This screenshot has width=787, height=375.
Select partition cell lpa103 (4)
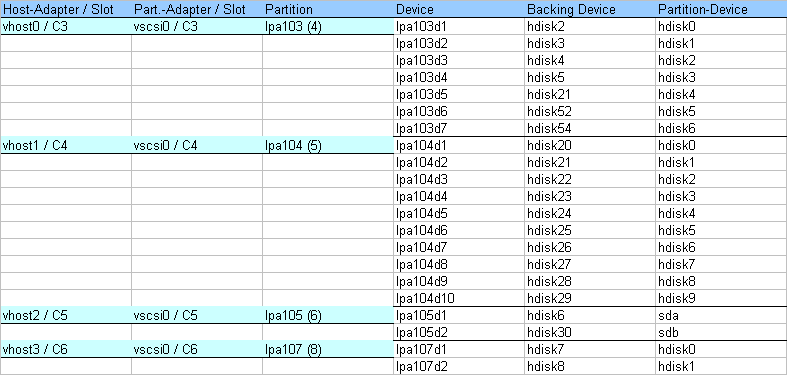click(x=328, y=27)
